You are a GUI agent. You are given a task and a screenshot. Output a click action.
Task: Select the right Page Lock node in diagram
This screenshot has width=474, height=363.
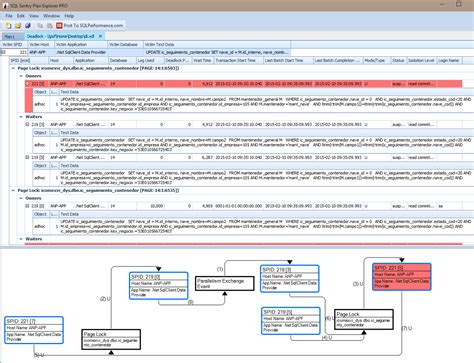[x=364, y=319]
